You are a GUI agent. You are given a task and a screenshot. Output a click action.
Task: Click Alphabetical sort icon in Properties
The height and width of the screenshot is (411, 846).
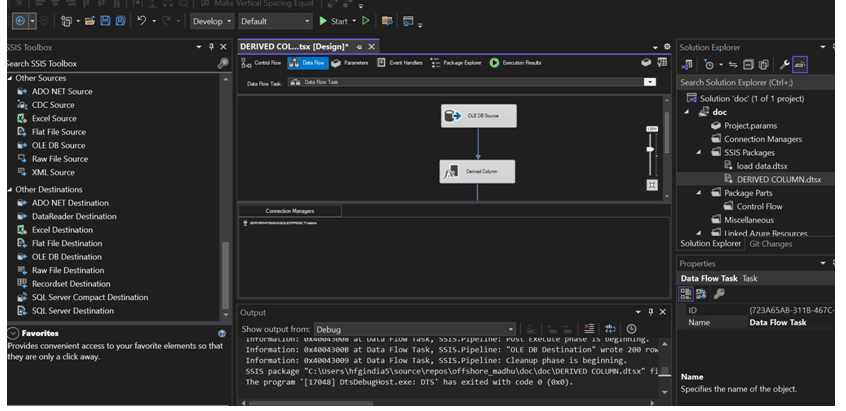coord(701,294)
